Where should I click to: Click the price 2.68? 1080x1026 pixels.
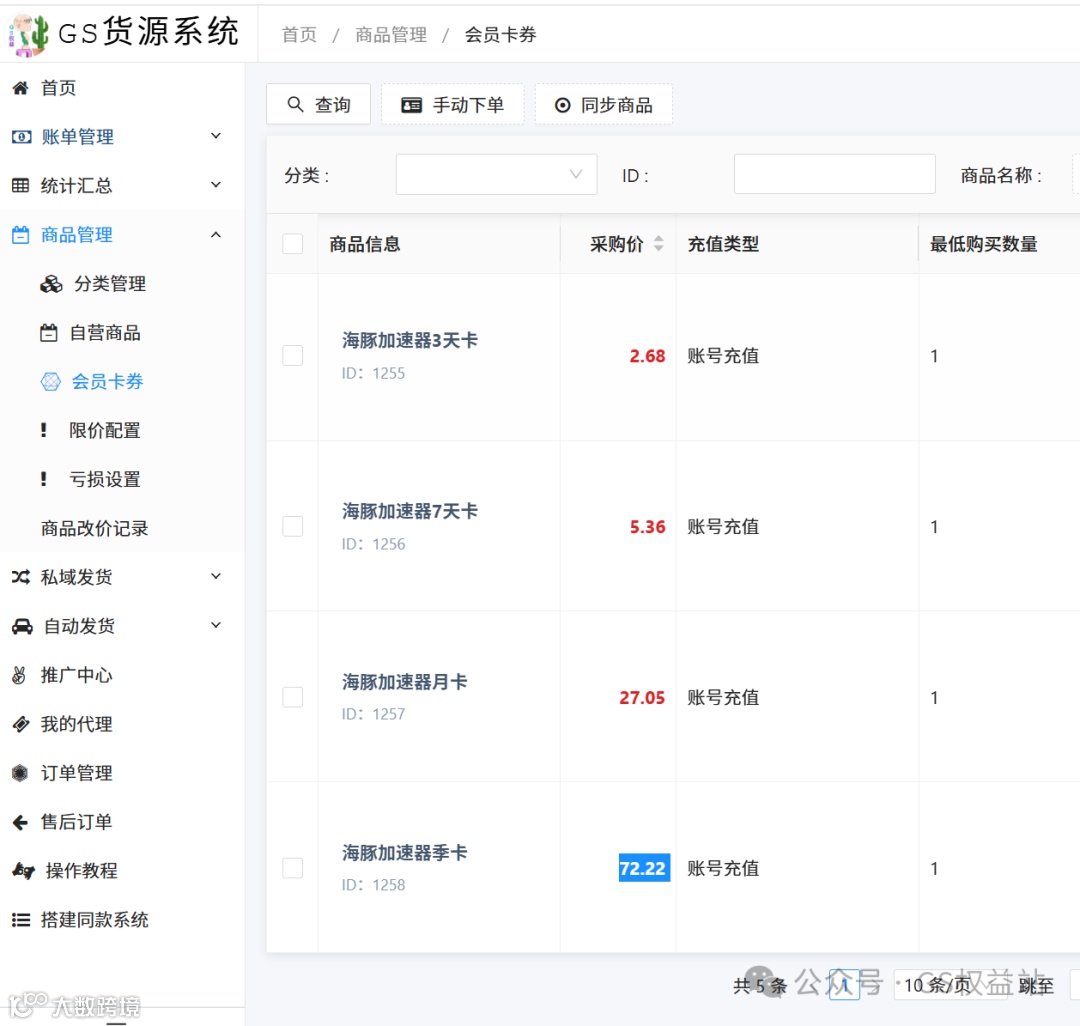(647, 356)
